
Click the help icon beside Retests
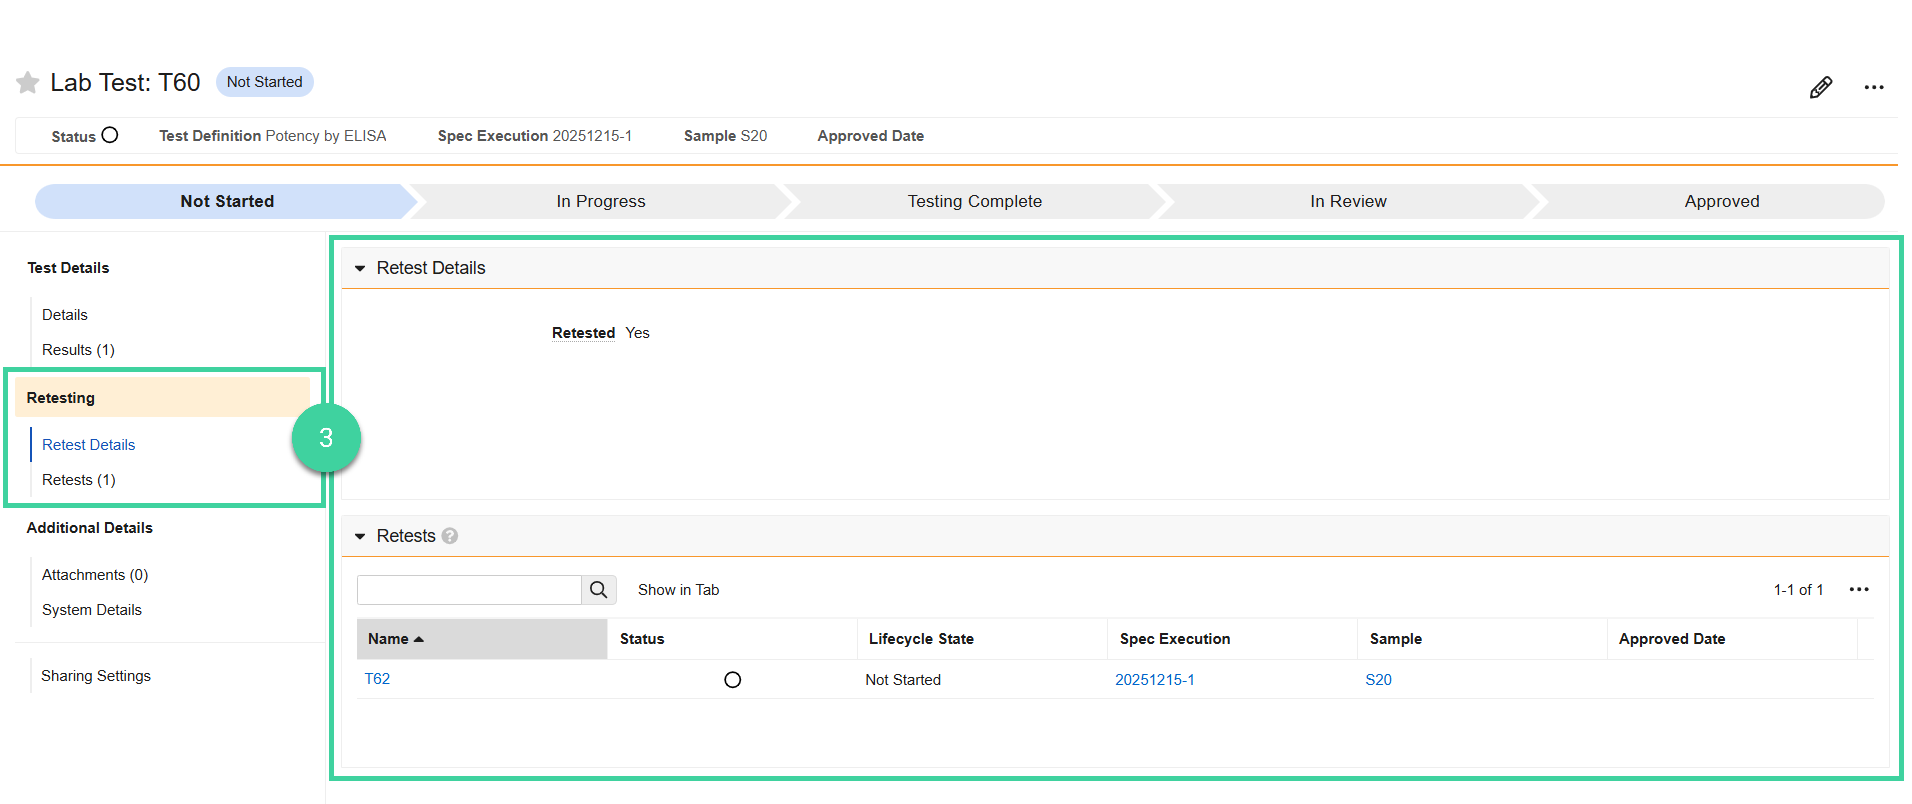pos(450,536)
